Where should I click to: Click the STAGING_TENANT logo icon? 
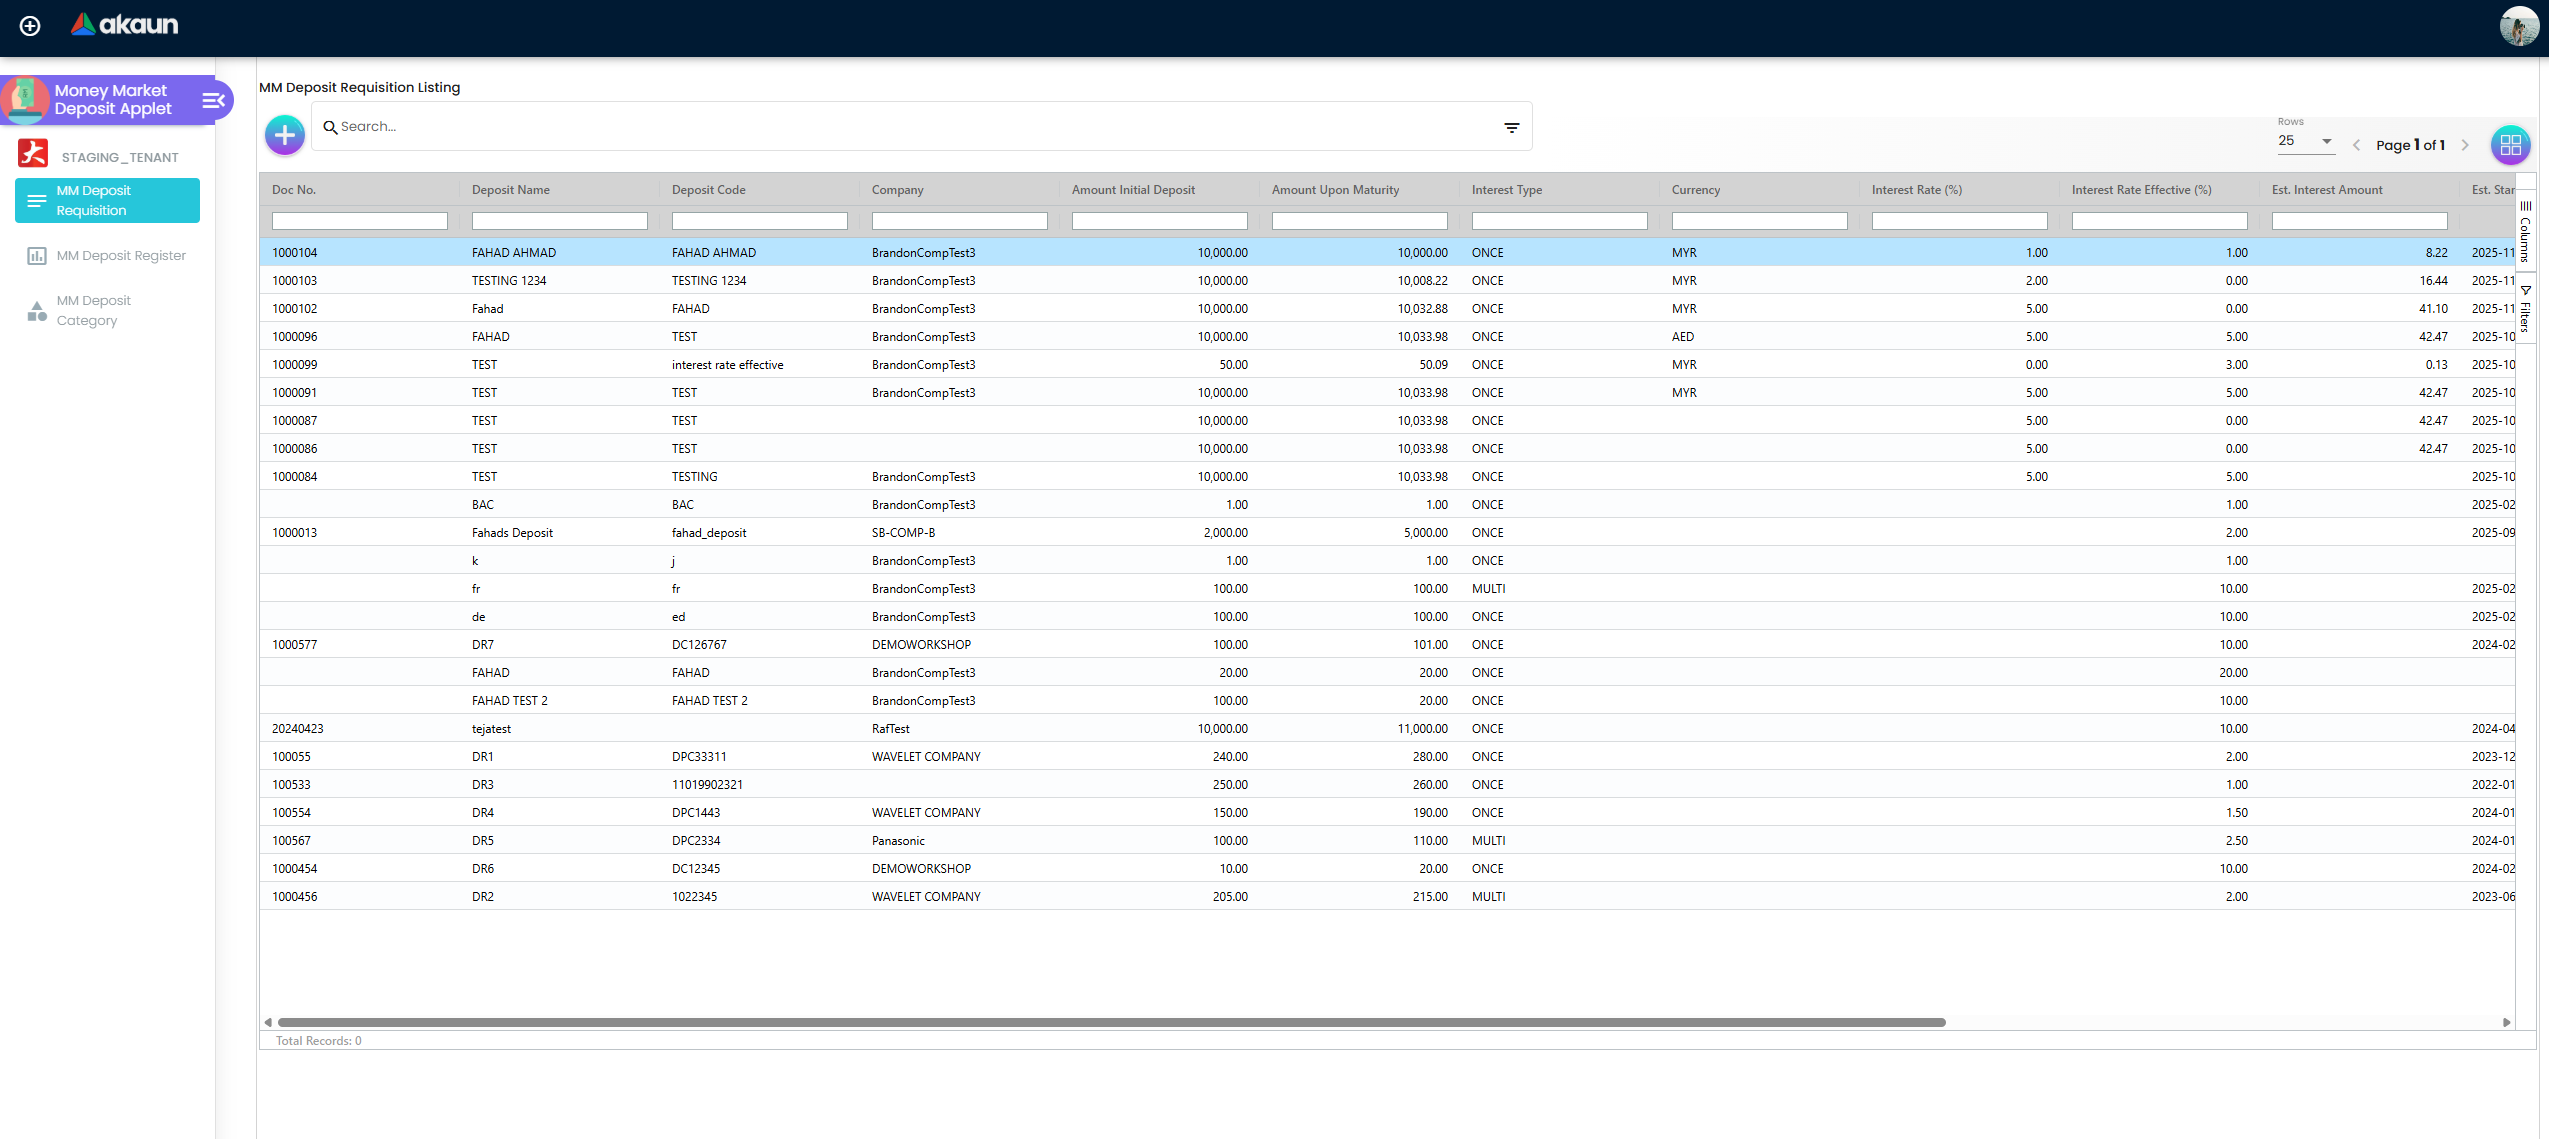point(33,153)
